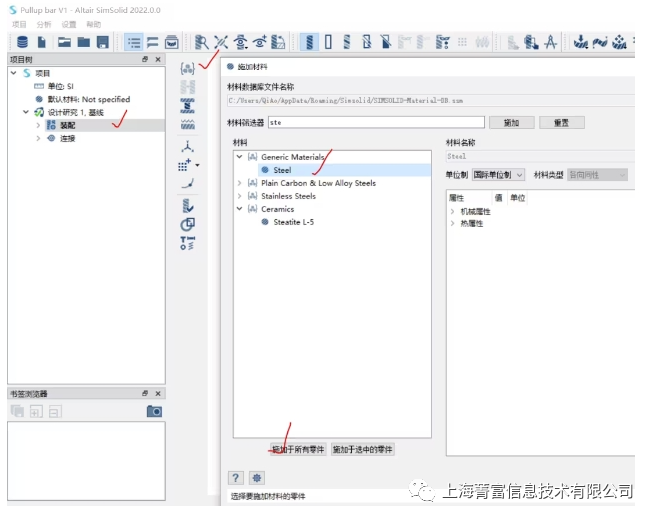
Task: Click 施加于所有零件 apply to all parts button
Action: (298, 449)
